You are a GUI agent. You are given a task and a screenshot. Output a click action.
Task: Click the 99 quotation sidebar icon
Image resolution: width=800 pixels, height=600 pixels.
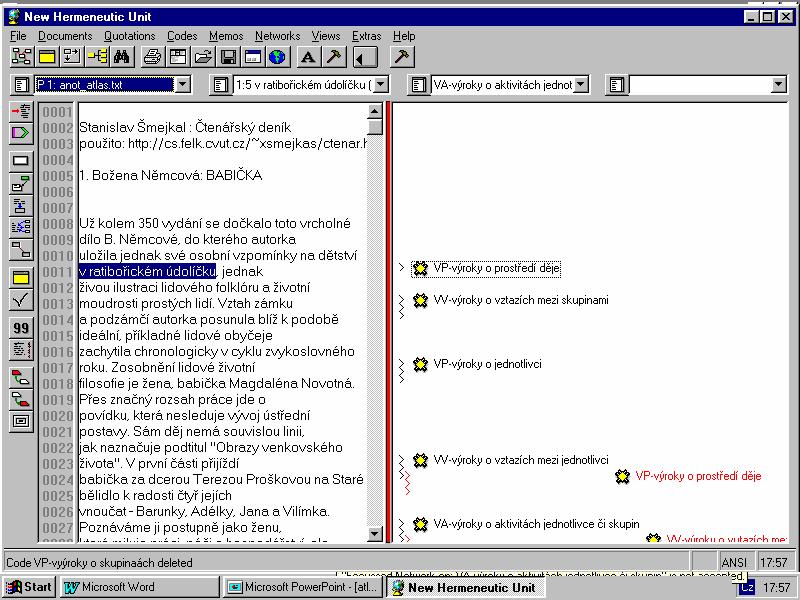click(x=21, y=328)
